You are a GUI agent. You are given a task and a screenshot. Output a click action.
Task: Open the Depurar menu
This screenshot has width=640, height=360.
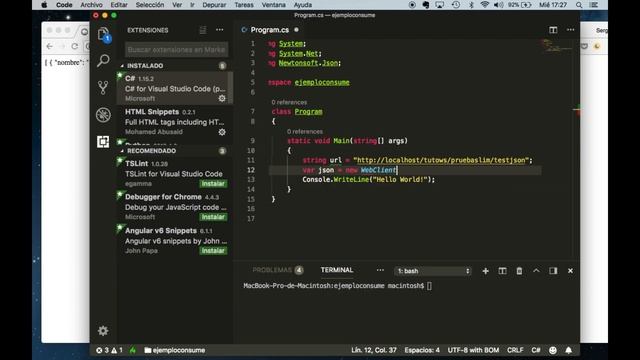coord(214,5)
